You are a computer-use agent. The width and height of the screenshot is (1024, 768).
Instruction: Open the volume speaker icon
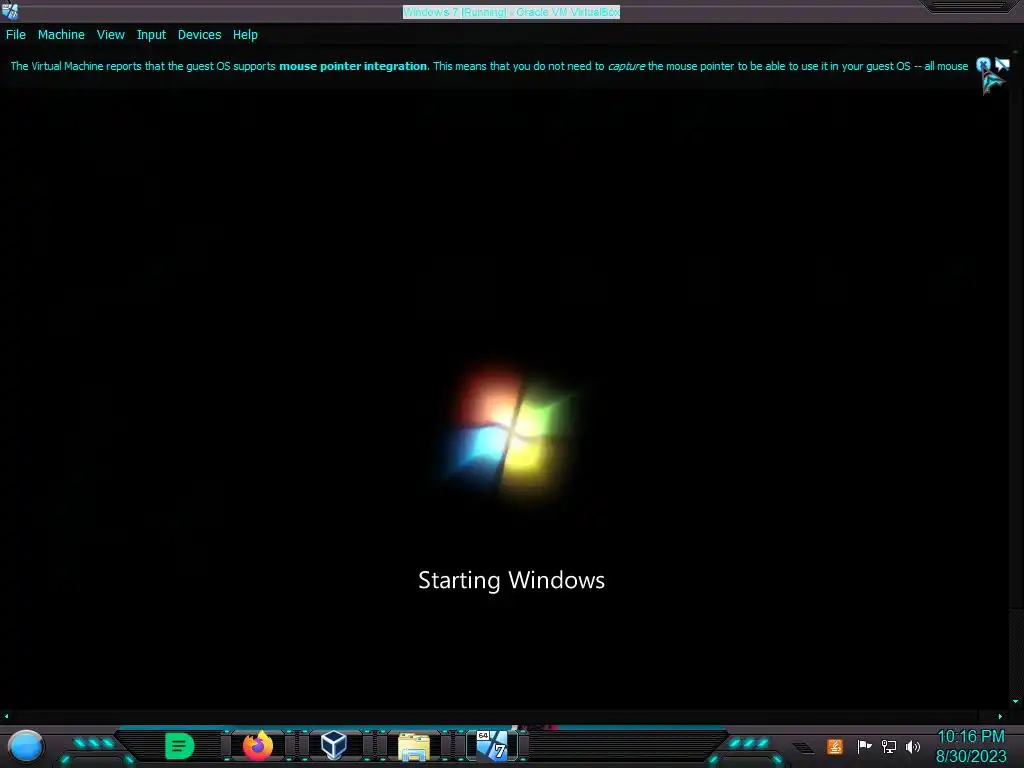coord(913,746)
